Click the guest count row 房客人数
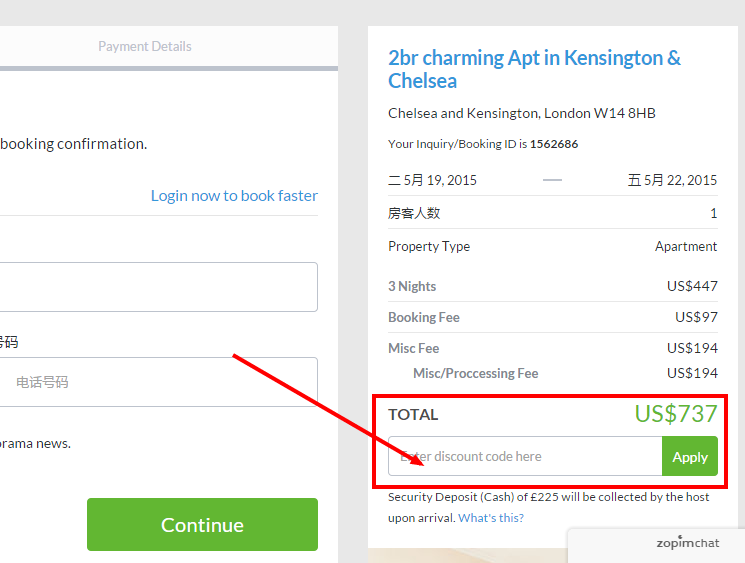The width and height of the screenshot is (745, 563). pyautogui.click(x=553, y=213)
